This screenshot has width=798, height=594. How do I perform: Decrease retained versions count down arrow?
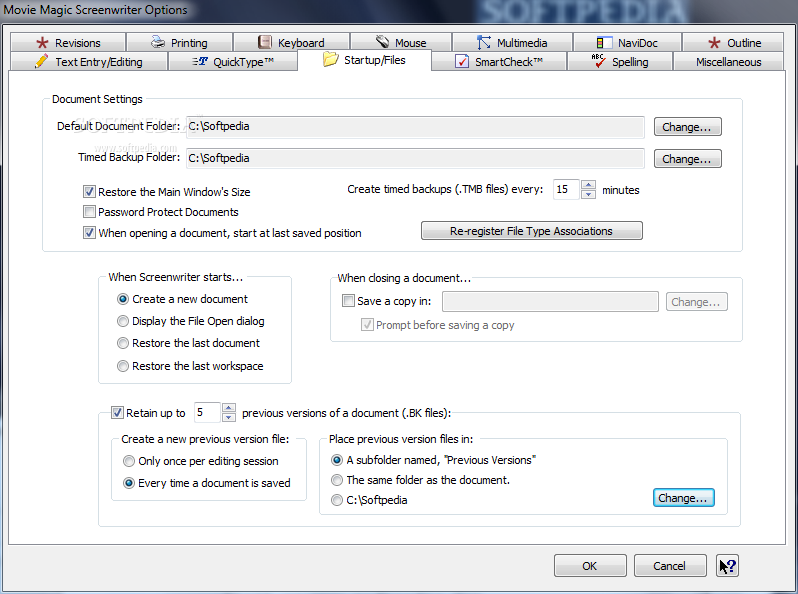pyautogui.click(x=229, y=417)
